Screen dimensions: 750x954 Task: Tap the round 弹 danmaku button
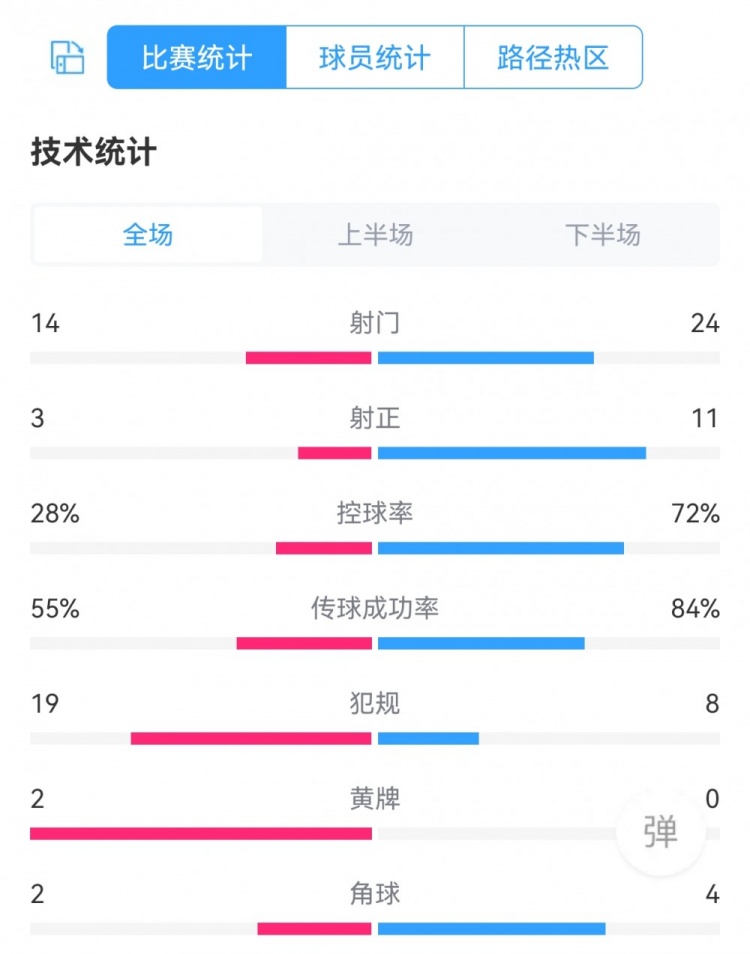coord(660,832)
